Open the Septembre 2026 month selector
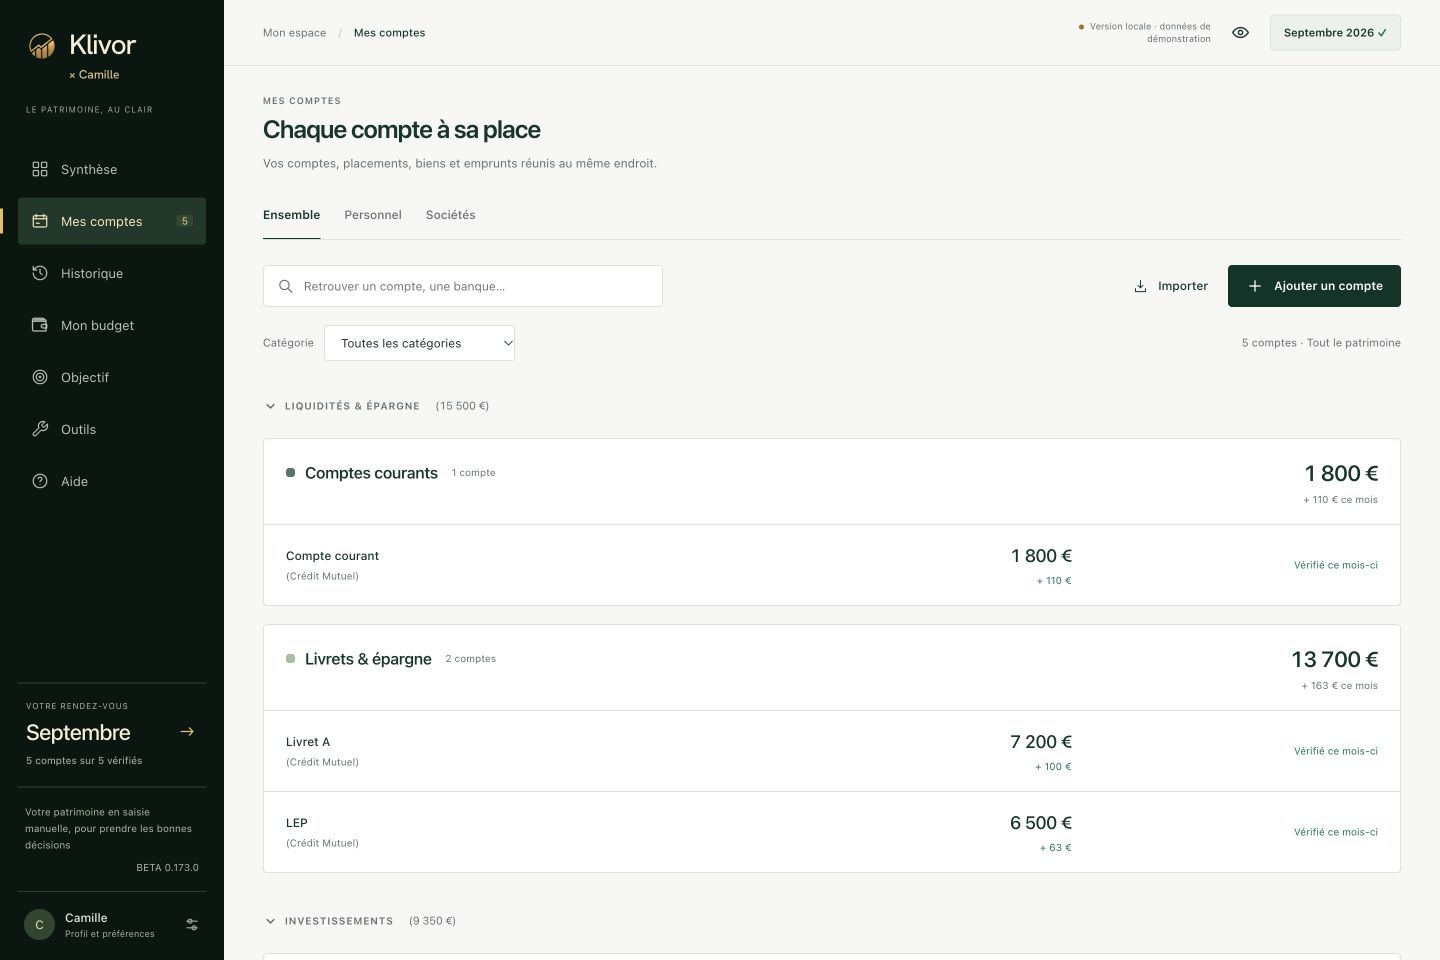1440x960 pixels. [x=1335, y=33]
